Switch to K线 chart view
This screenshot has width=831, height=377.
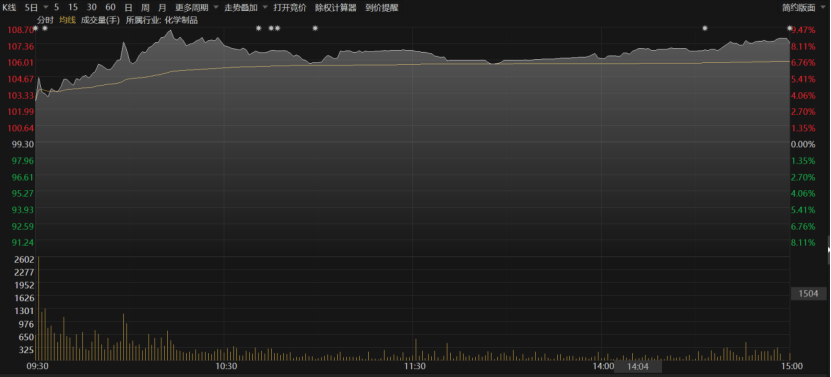point(10,8)
